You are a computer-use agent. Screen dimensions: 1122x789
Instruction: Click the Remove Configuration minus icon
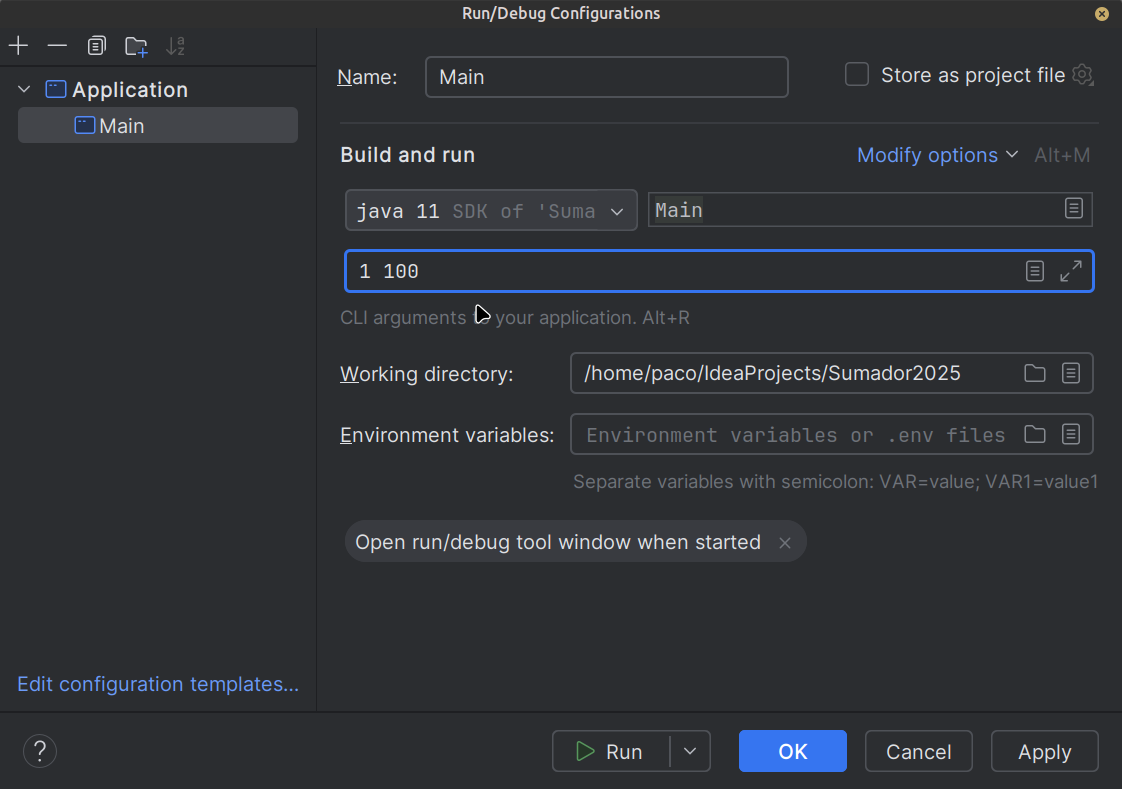tap(57, 46)
